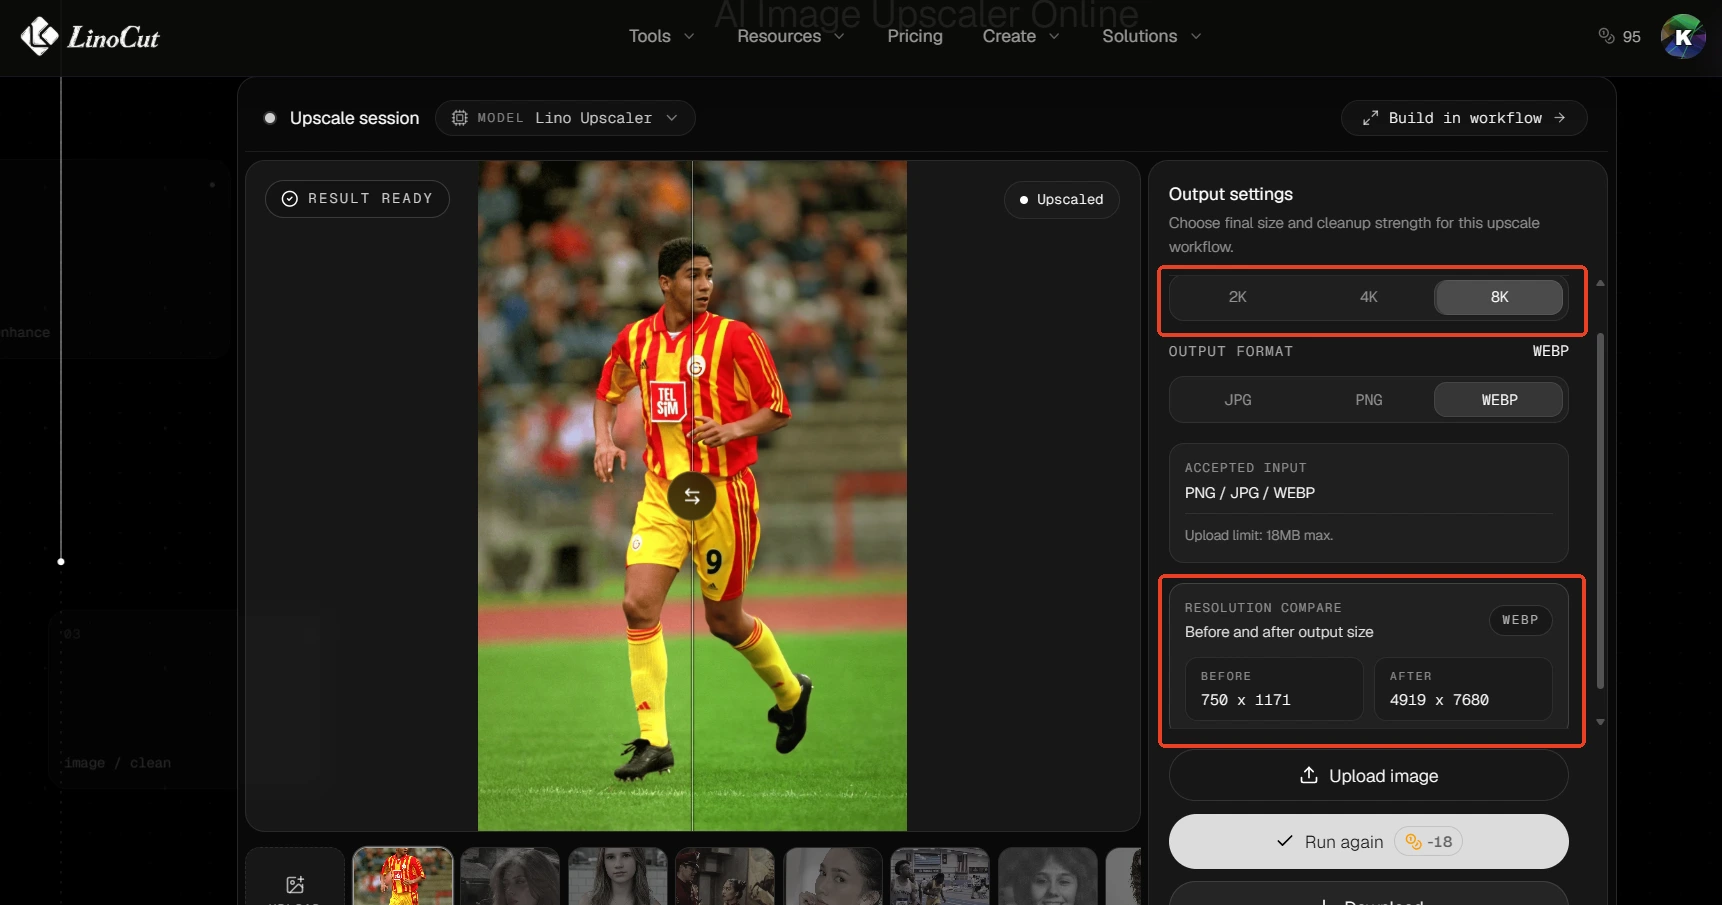Expand the Create chevron arrow
This screenshot has height=905, width=1722.
[x=1054, y=36]
